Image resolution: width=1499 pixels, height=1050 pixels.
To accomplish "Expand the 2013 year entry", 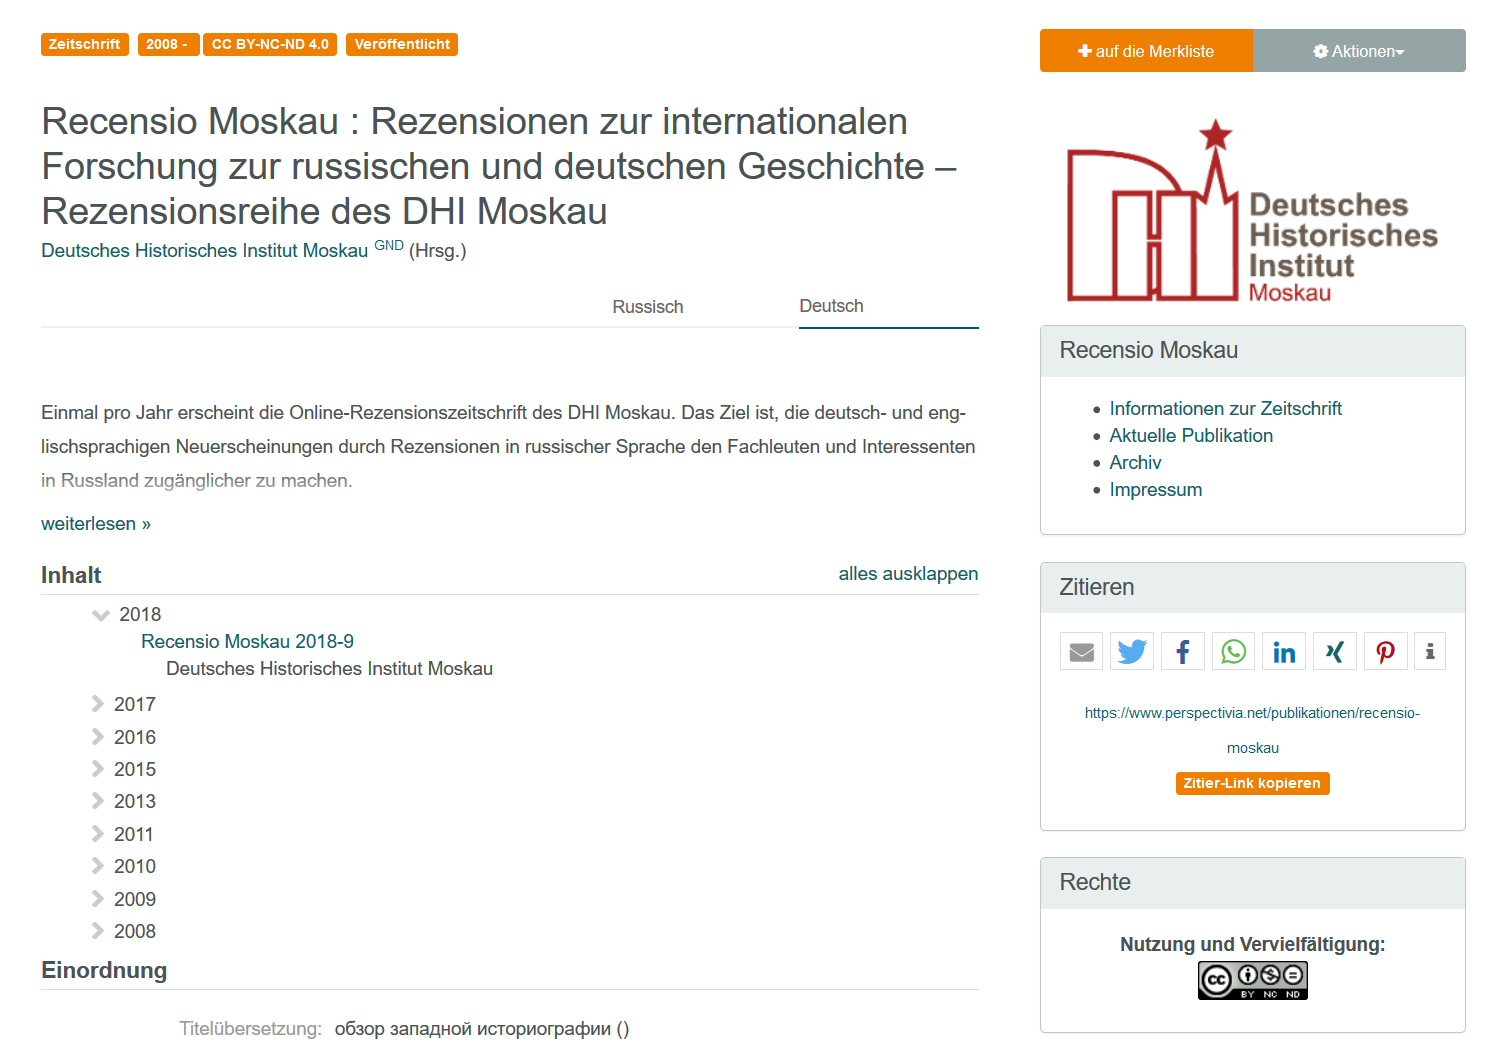I will tap(98, 801).
